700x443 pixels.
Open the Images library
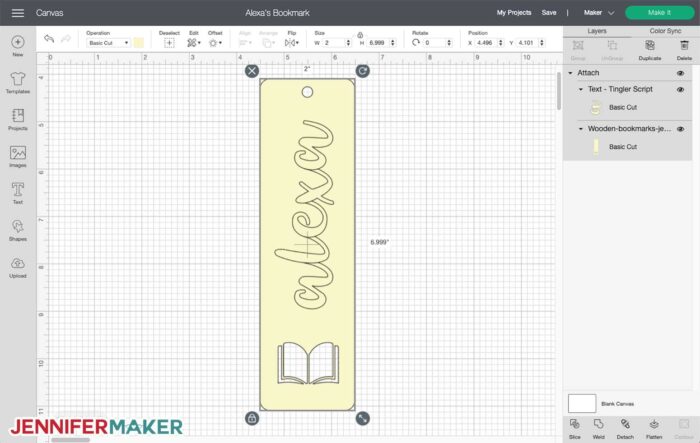point(18,156)
